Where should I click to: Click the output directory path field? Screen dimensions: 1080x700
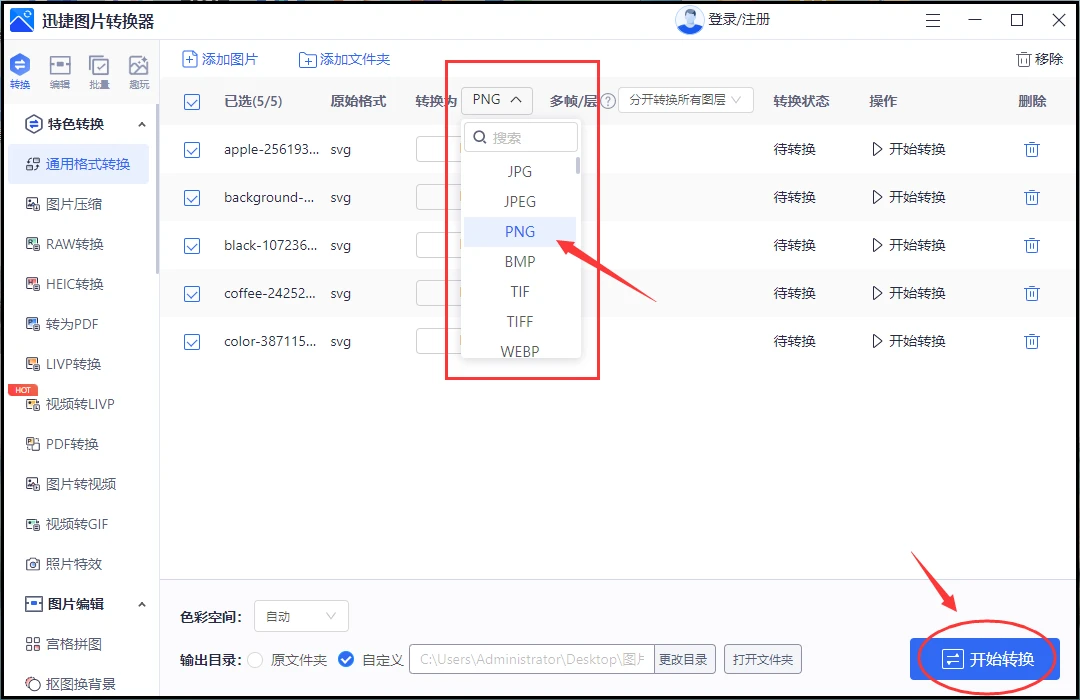[x=532, y=659]
